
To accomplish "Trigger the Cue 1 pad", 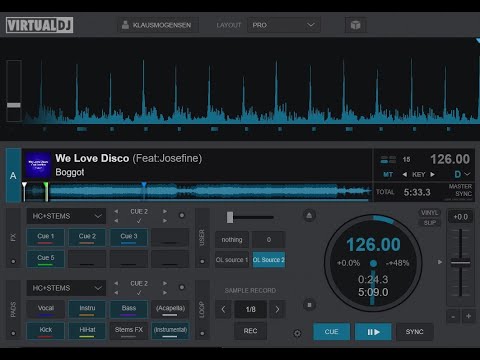I will click(x=45, y=237).
